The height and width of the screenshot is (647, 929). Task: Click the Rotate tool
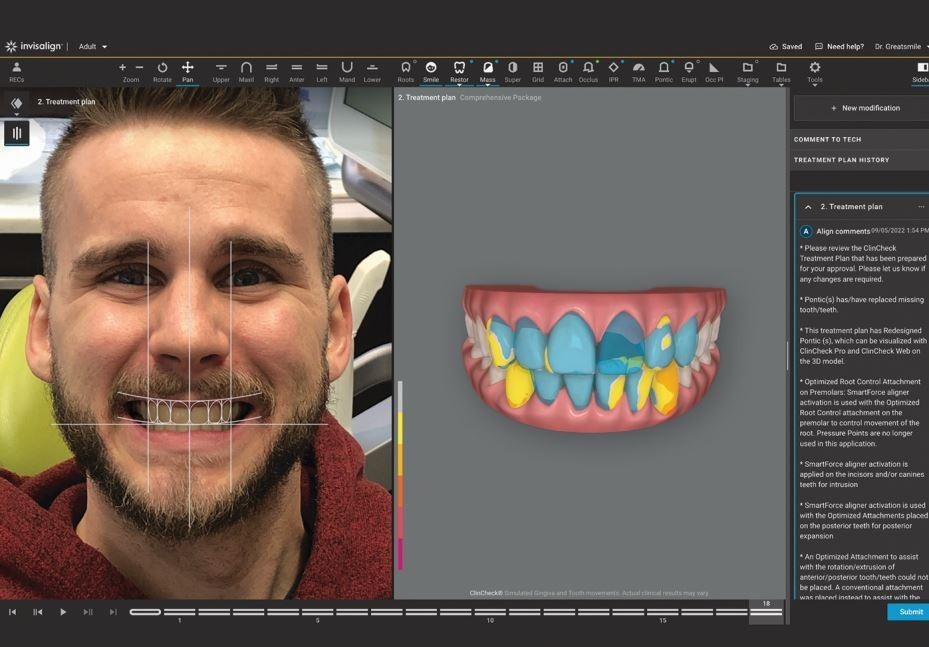[x=162, y=72]
